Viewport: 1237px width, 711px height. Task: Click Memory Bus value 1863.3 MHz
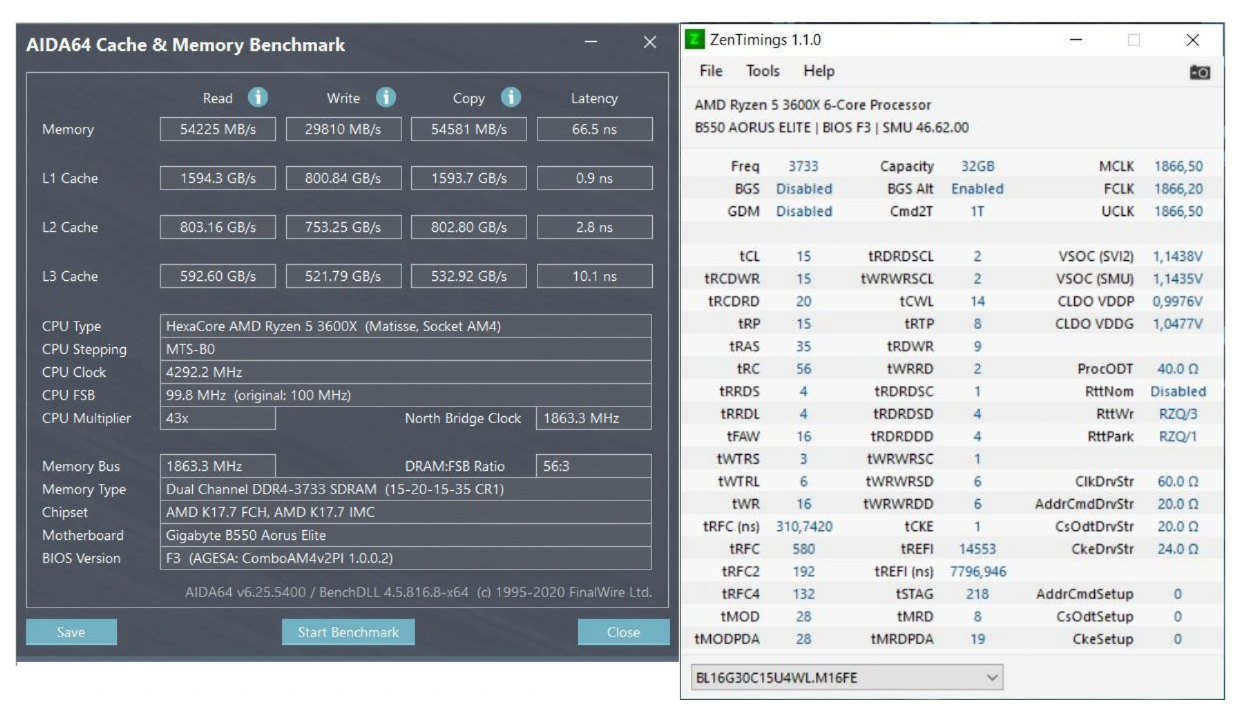pos(218,466)
